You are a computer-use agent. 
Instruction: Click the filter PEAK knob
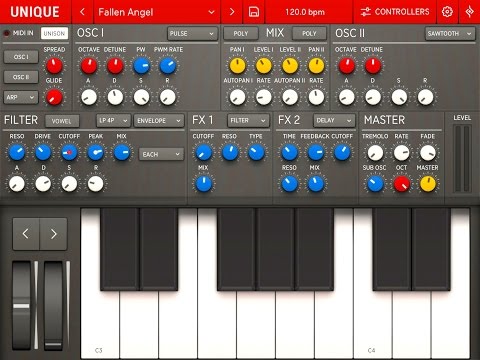96,152
